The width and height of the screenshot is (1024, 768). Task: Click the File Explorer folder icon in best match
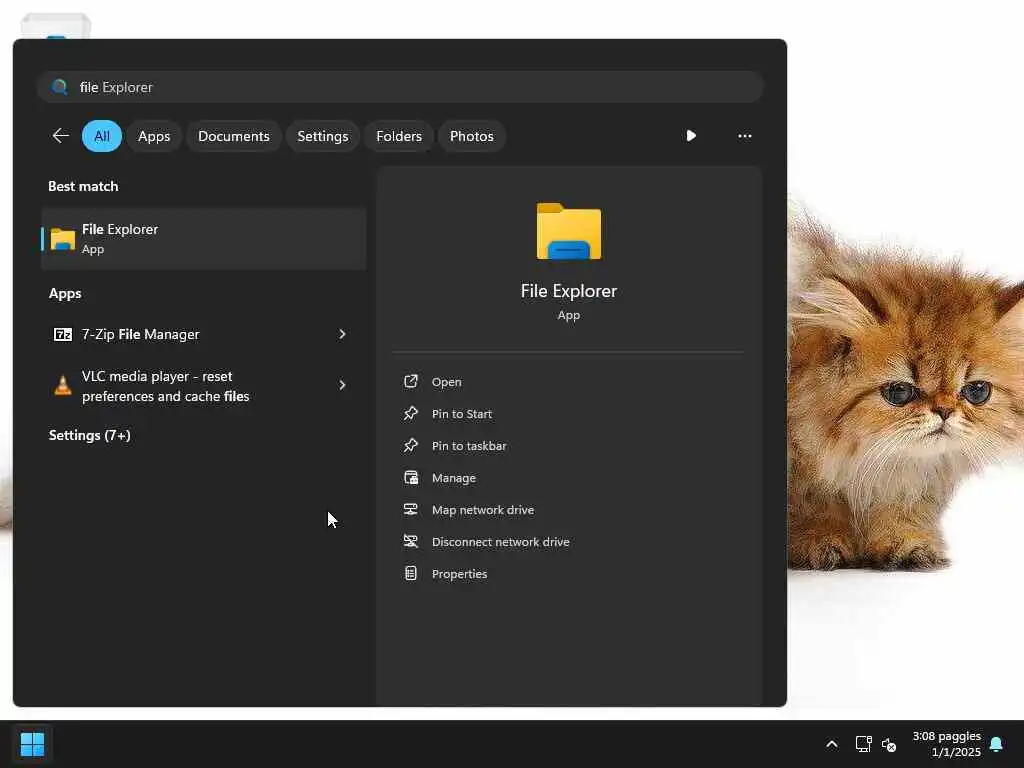[x=63, y=239]
